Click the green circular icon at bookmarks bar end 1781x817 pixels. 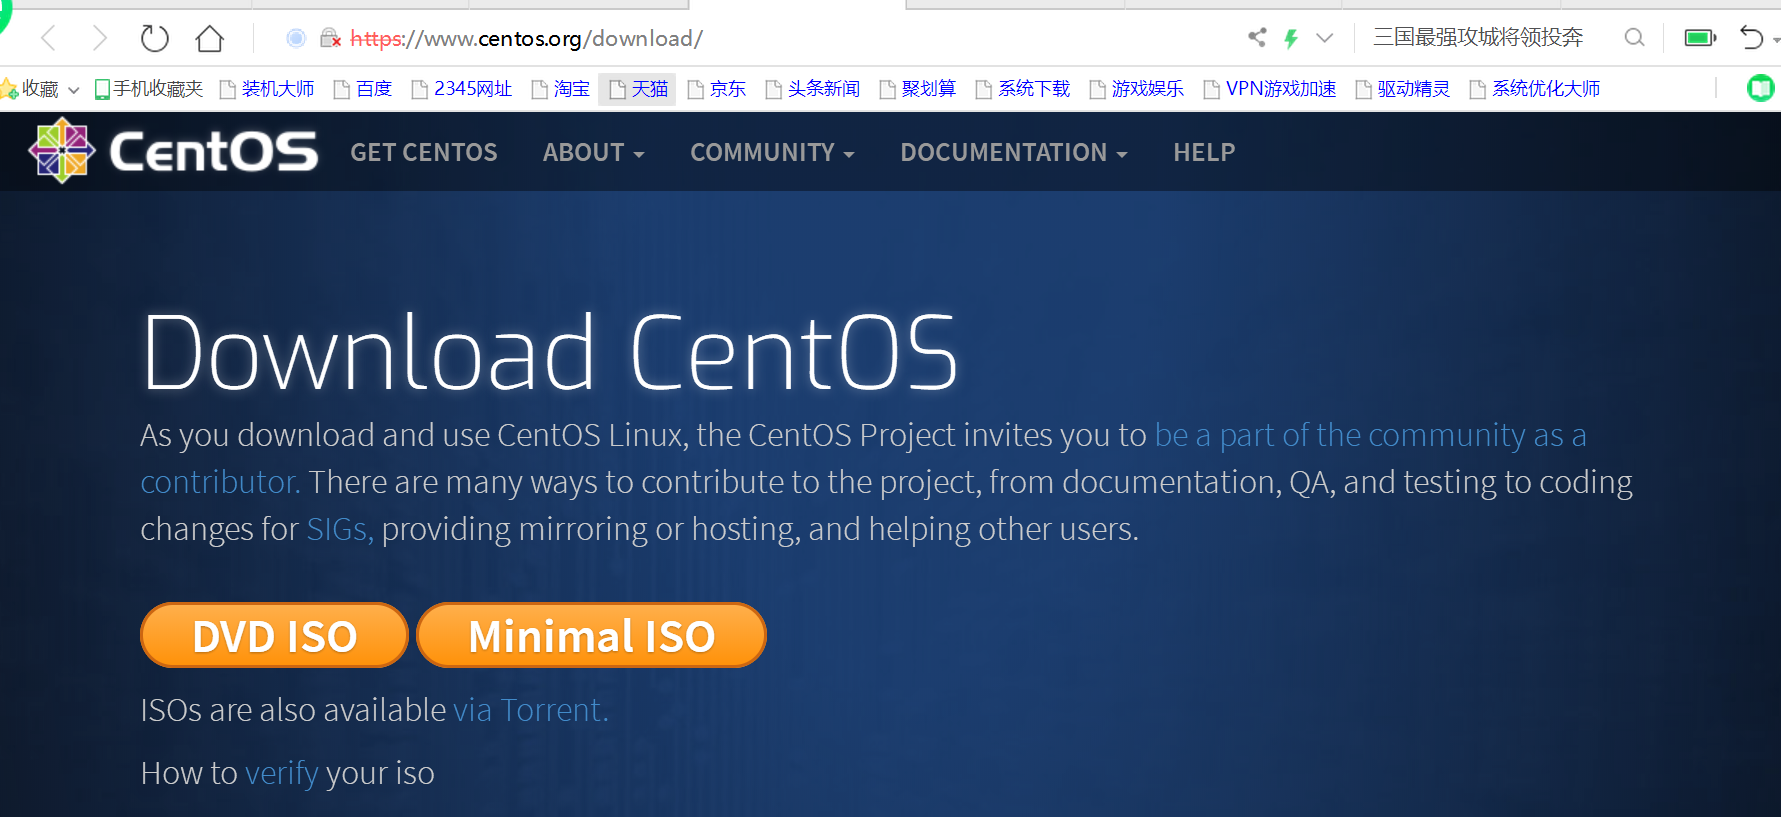[x=1760, y=88]
